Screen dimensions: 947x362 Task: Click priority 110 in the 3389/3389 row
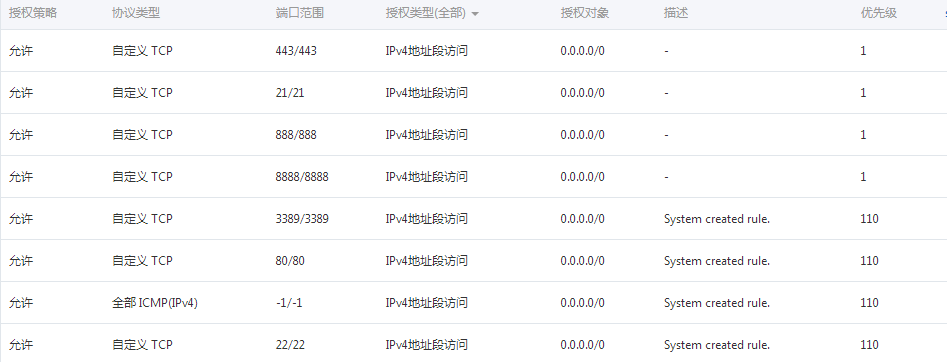(869, 219)
